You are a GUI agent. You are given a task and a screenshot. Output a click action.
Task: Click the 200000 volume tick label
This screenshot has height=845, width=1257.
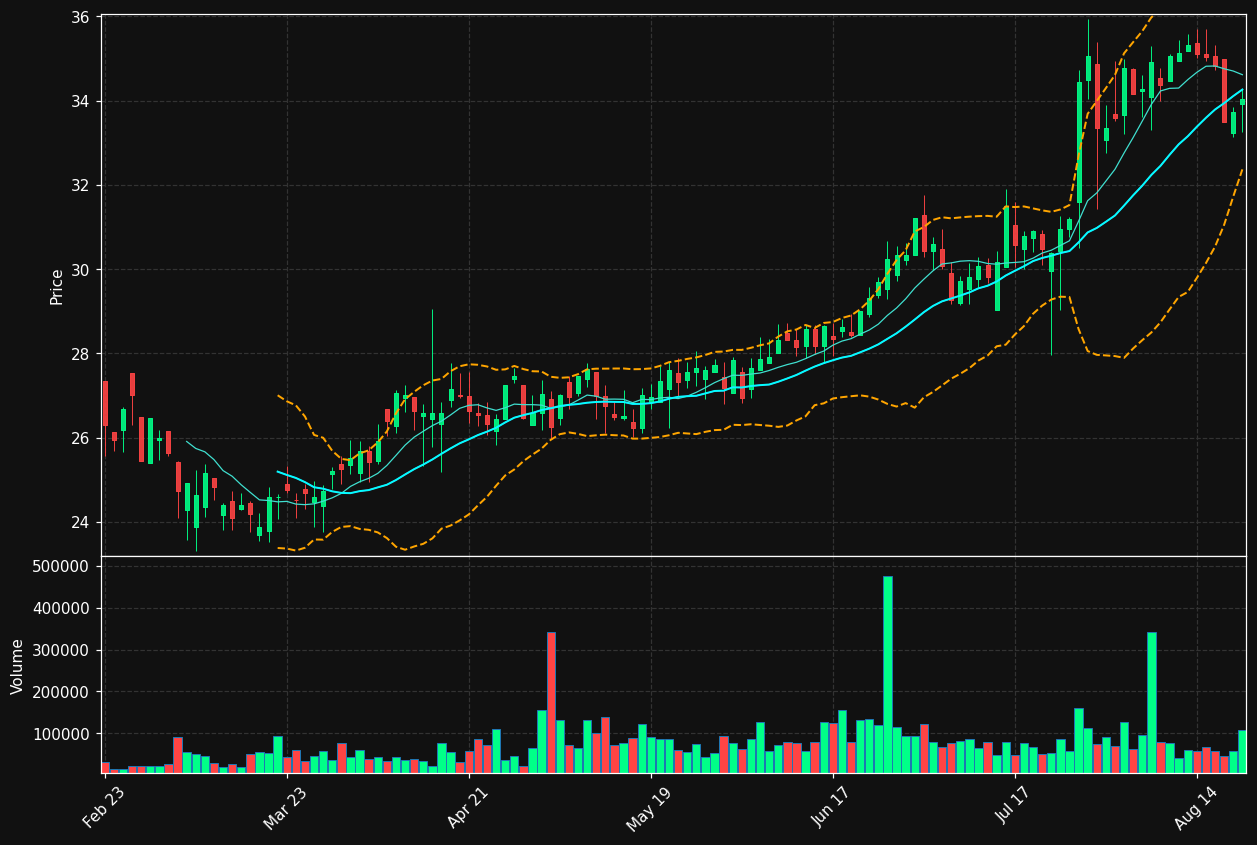coord(62,692)
